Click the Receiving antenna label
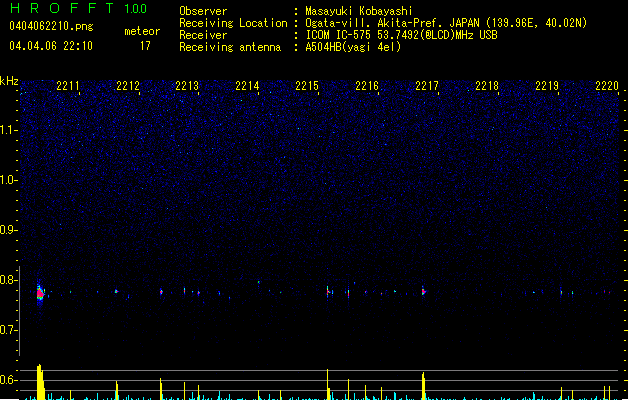629x400 pixels. (x=230, y=47)
